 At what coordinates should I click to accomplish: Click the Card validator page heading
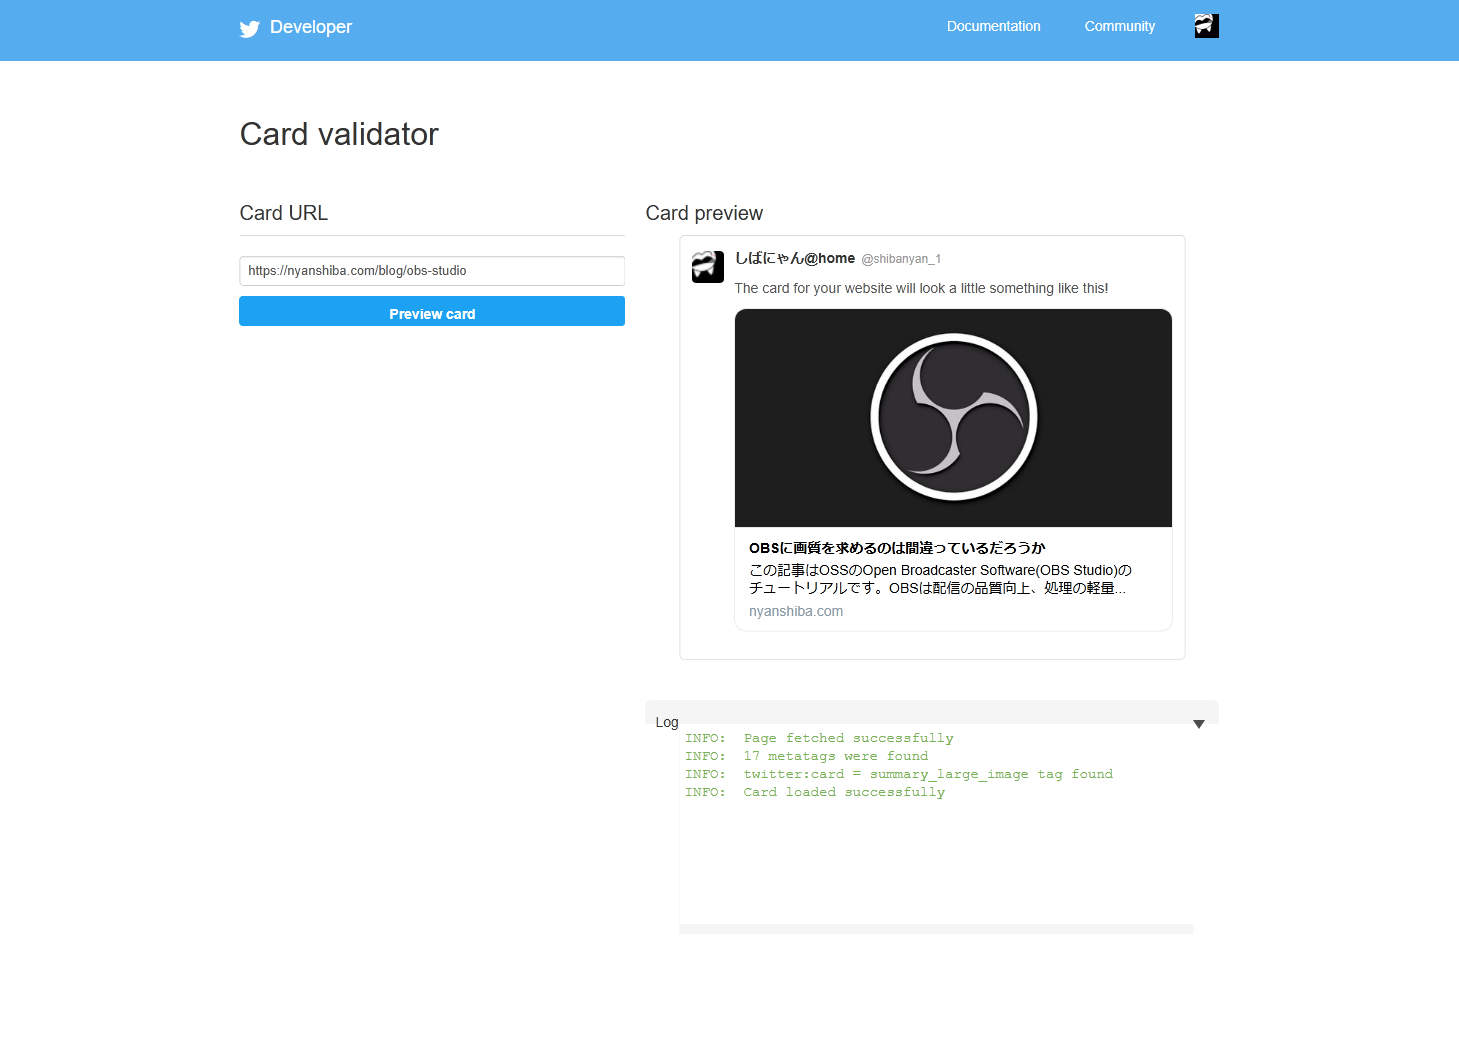click(339, 134)
